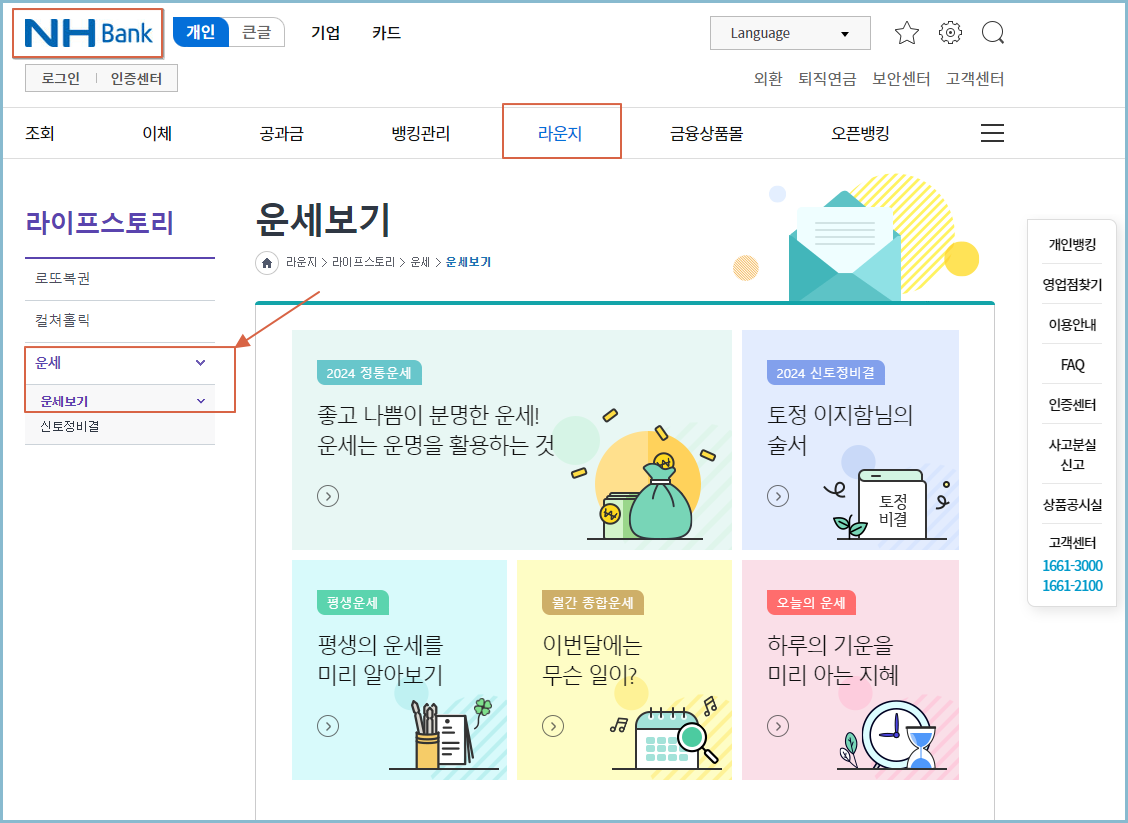Image resolution: width=1128 pixels, height=823 pixels.
Task: Click the home icon in the breadcrumb
Action: 266,262
